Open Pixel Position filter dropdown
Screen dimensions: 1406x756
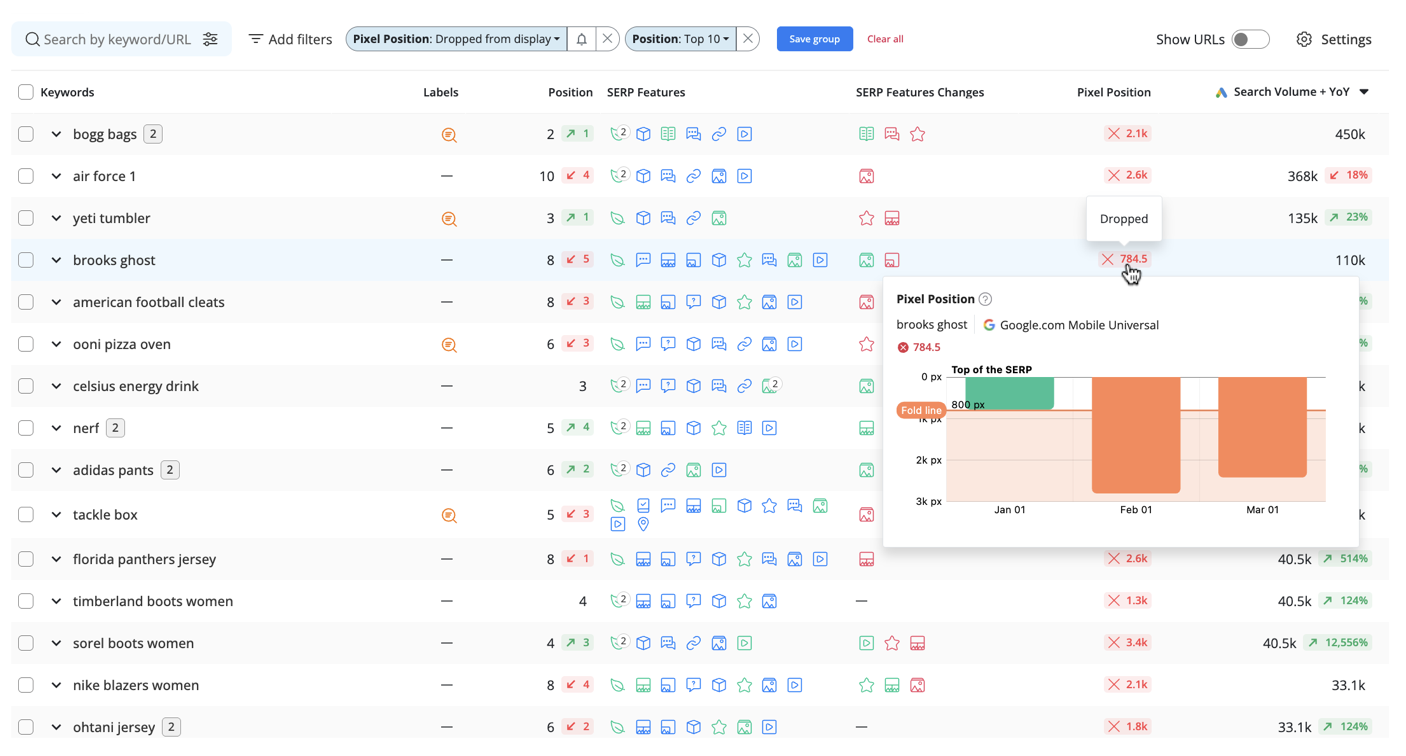(457, 39)
